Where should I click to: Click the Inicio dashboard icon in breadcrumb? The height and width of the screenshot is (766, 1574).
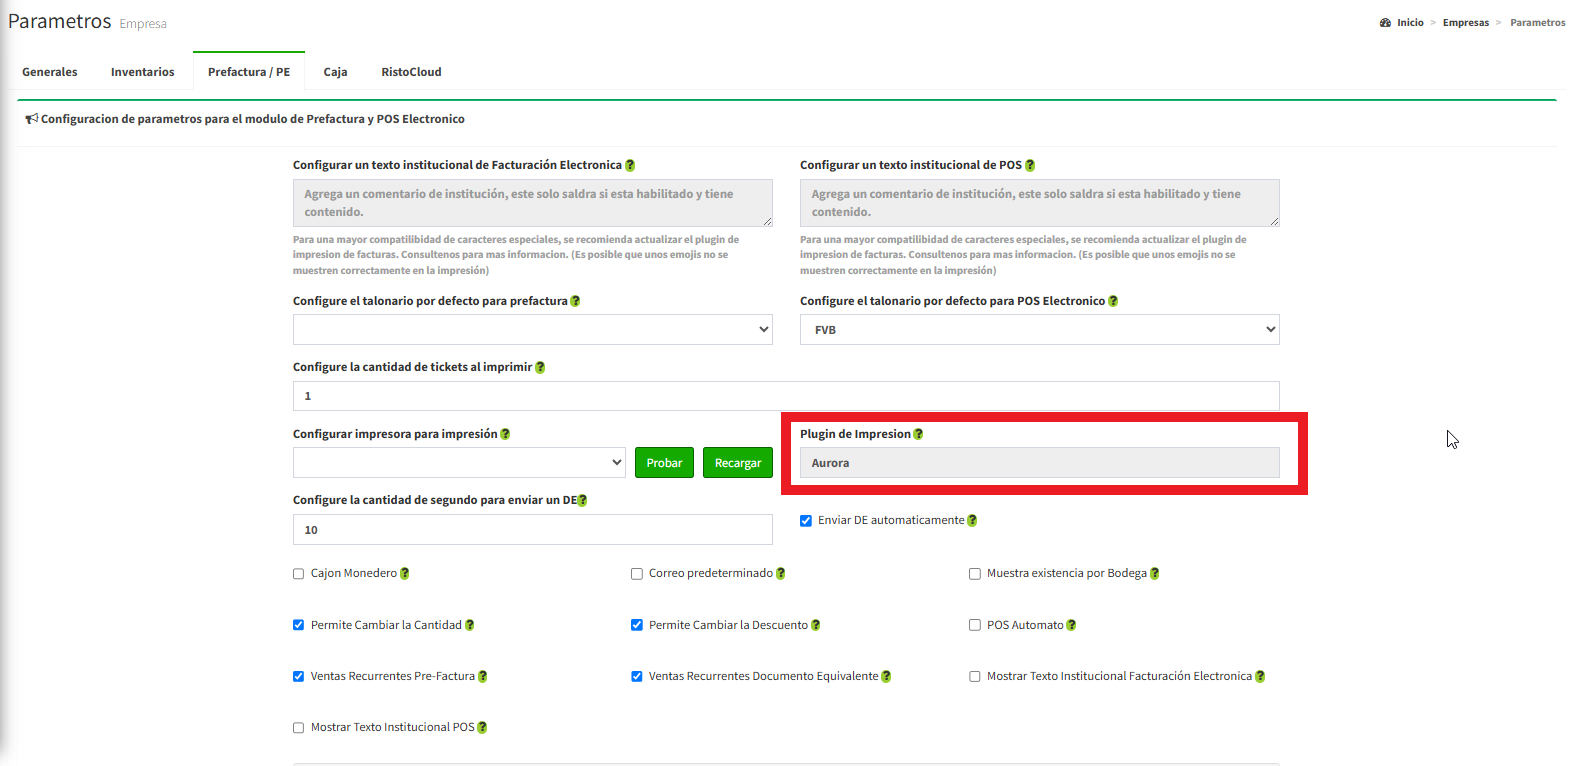pyautogui.click(x=1385, y=23)
